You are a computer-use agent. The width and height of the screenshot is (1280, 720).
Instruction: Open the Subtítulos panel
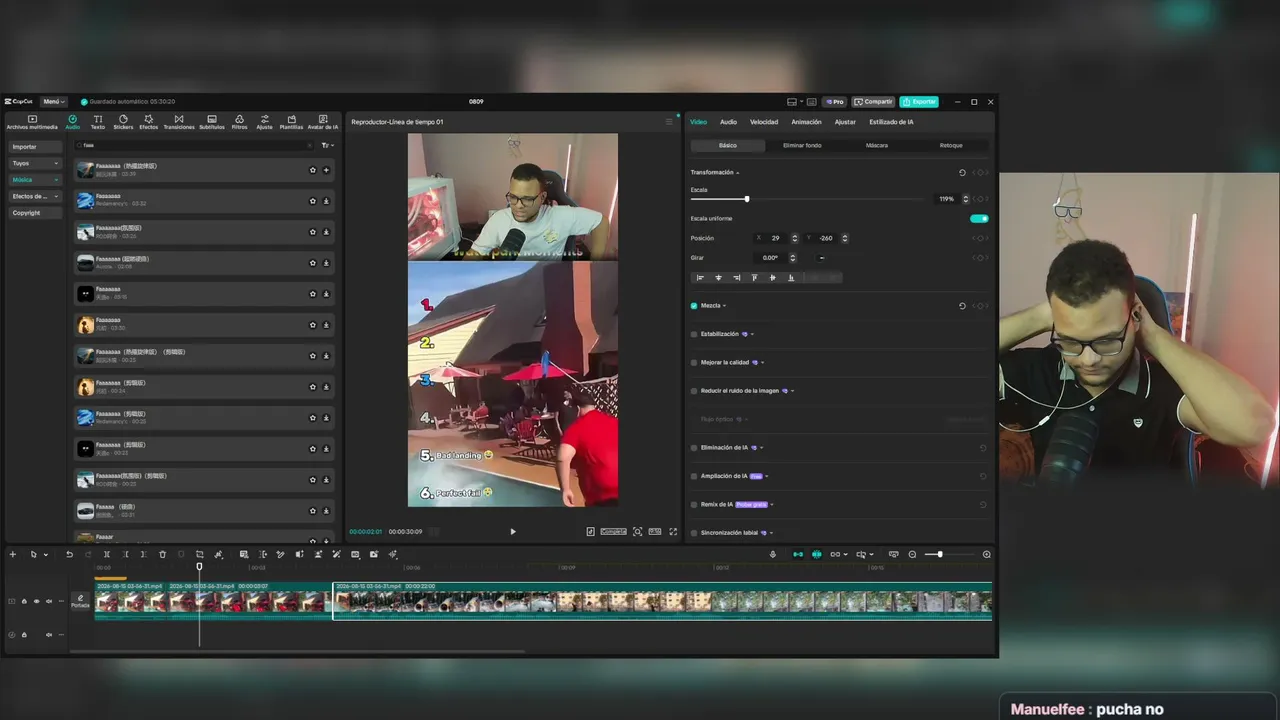pyautogui.click(x=212, y=122)
